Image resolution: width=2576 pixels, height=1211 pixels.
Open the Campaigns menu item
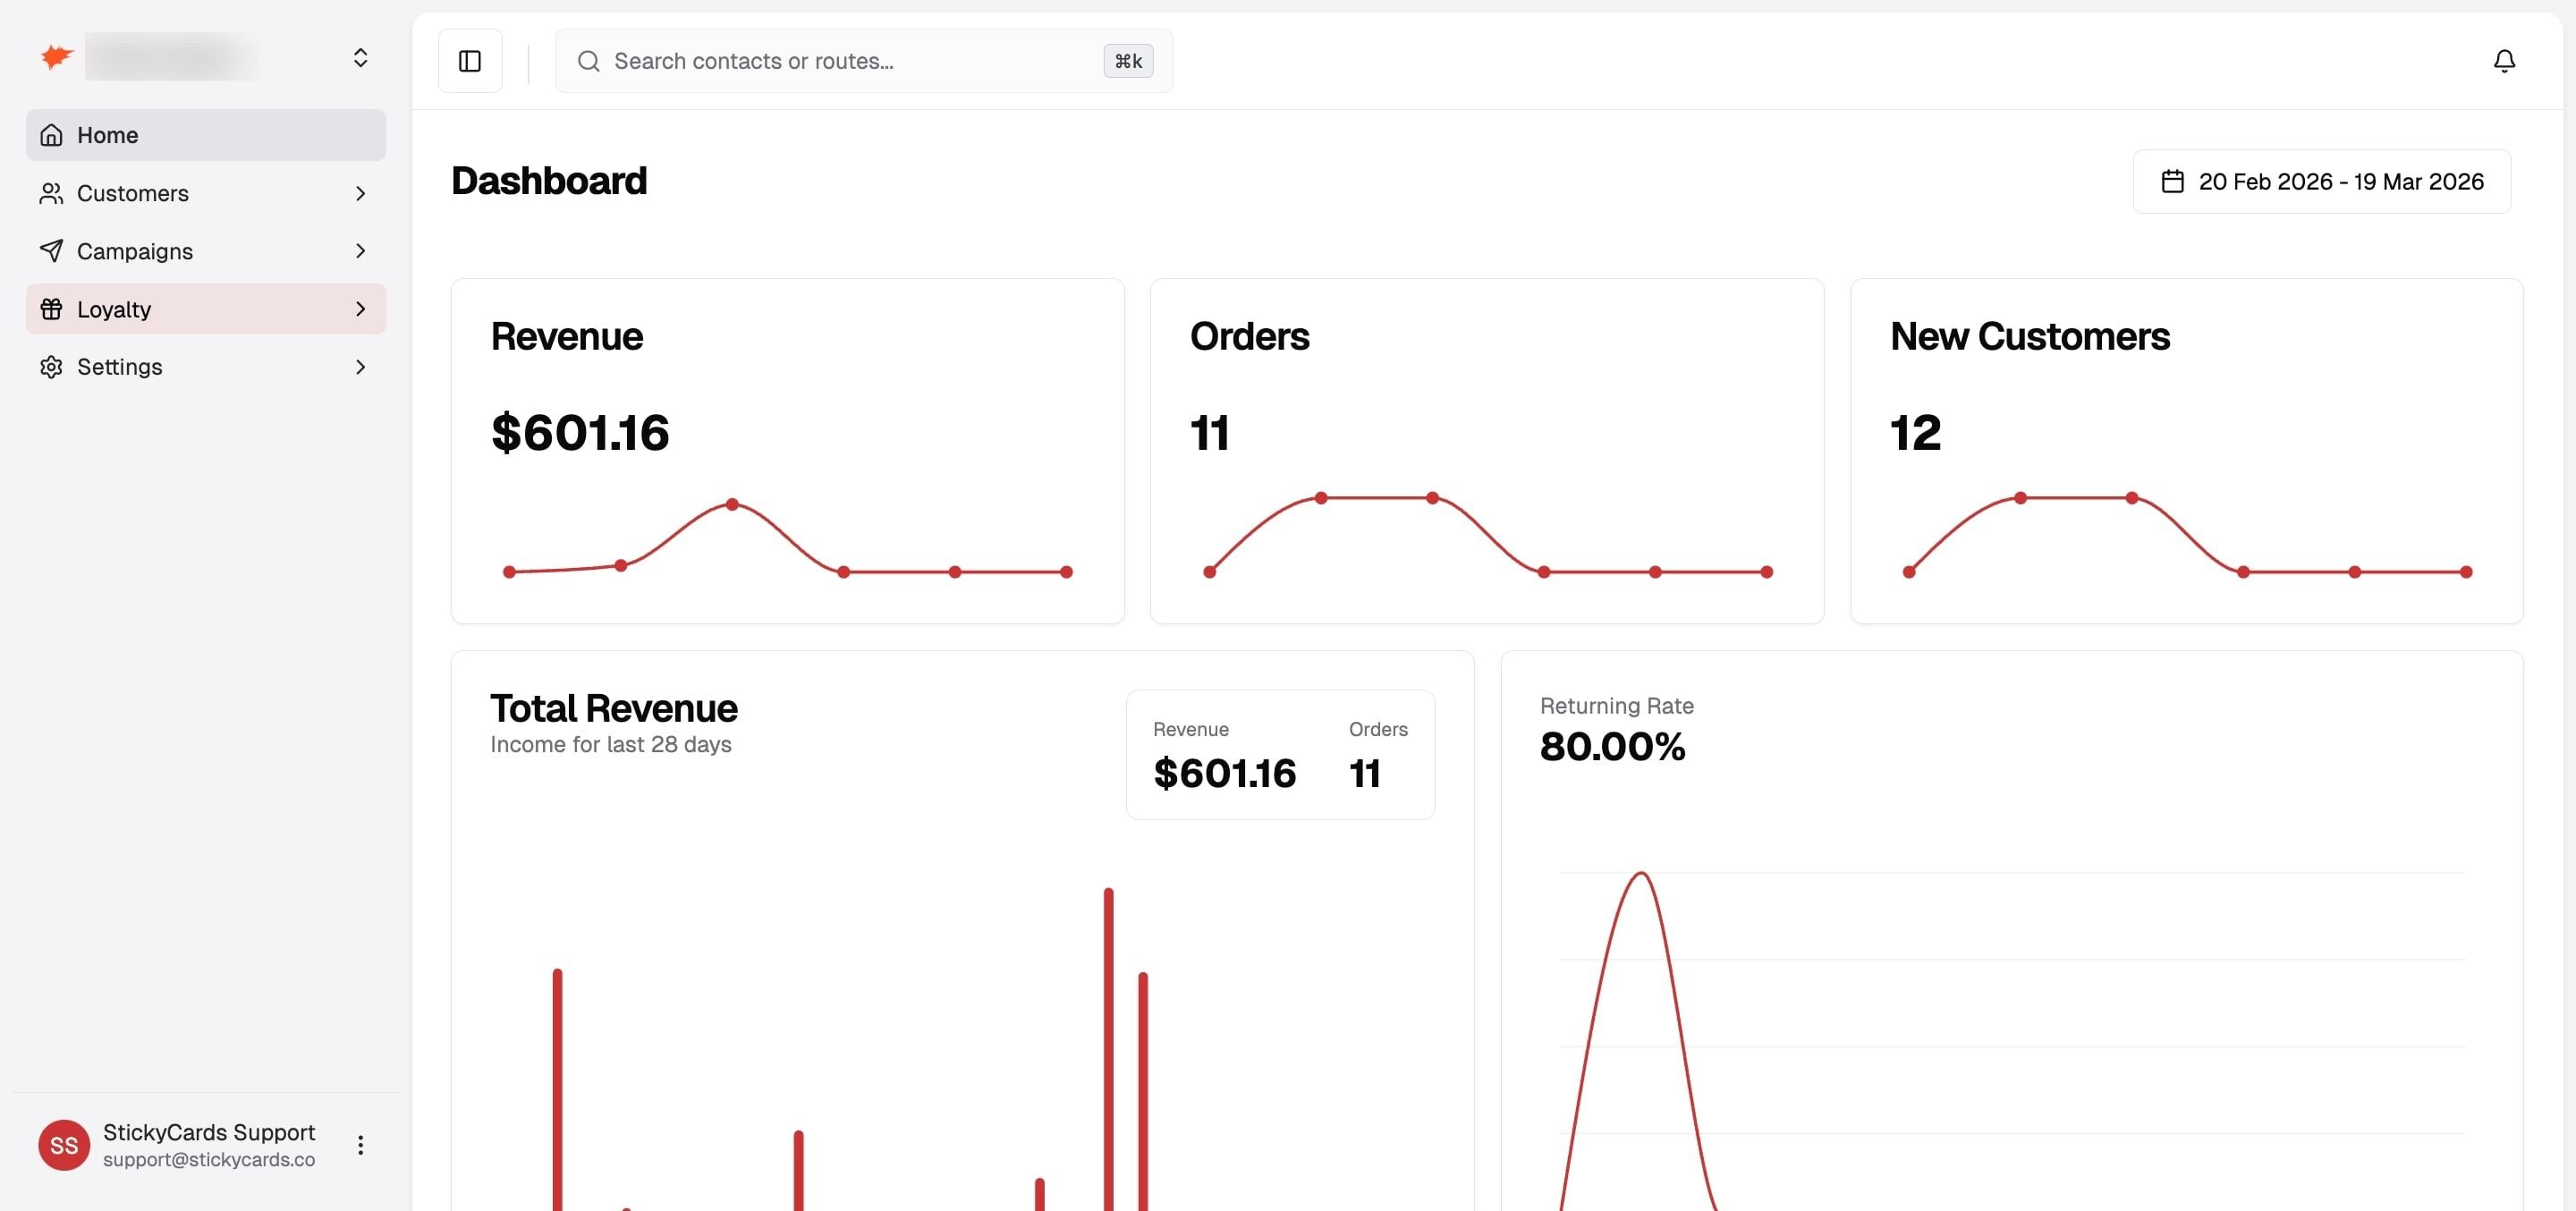point(206,251)
